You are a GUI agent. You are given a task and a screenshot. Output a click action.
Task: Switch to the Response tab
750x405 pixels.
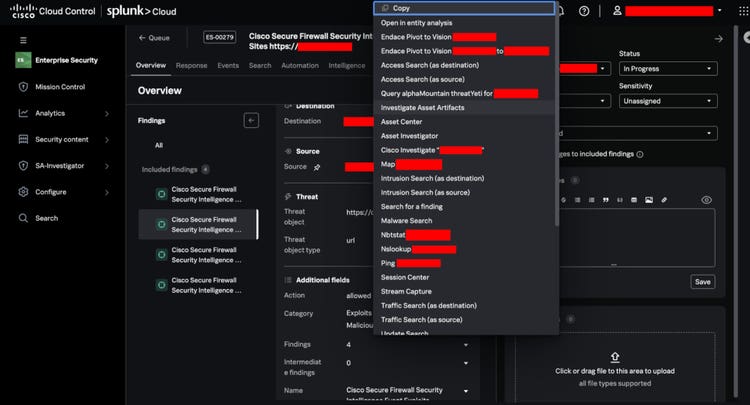(x=191, y=66)
